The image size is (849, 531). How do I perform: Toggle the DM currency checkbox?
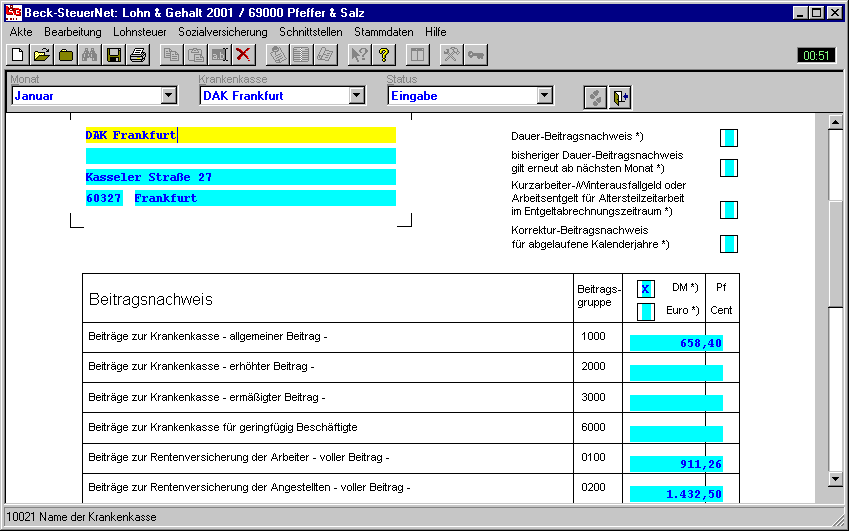point(645,289)
